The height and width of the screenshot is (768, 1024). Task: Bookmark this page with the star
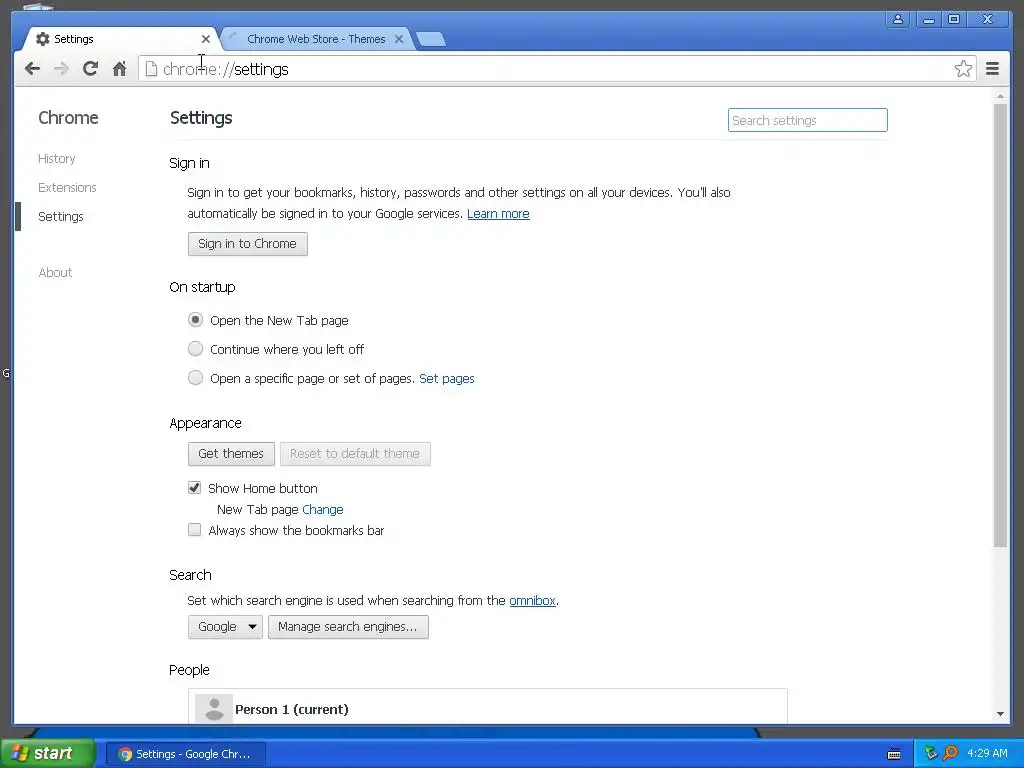click(963, 69)
